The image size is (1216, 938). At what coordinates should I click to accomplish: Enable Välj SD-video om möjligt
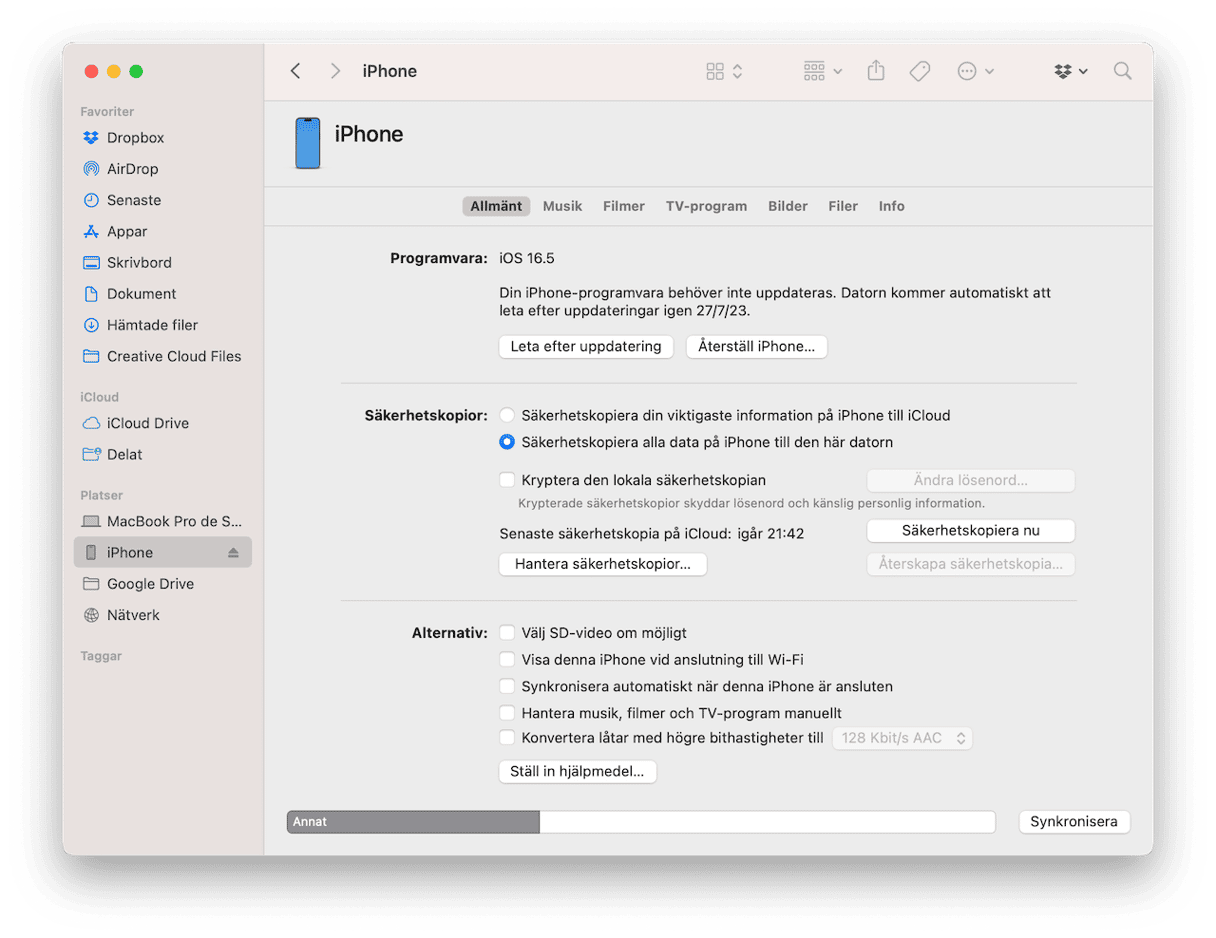tap(508, 633)
